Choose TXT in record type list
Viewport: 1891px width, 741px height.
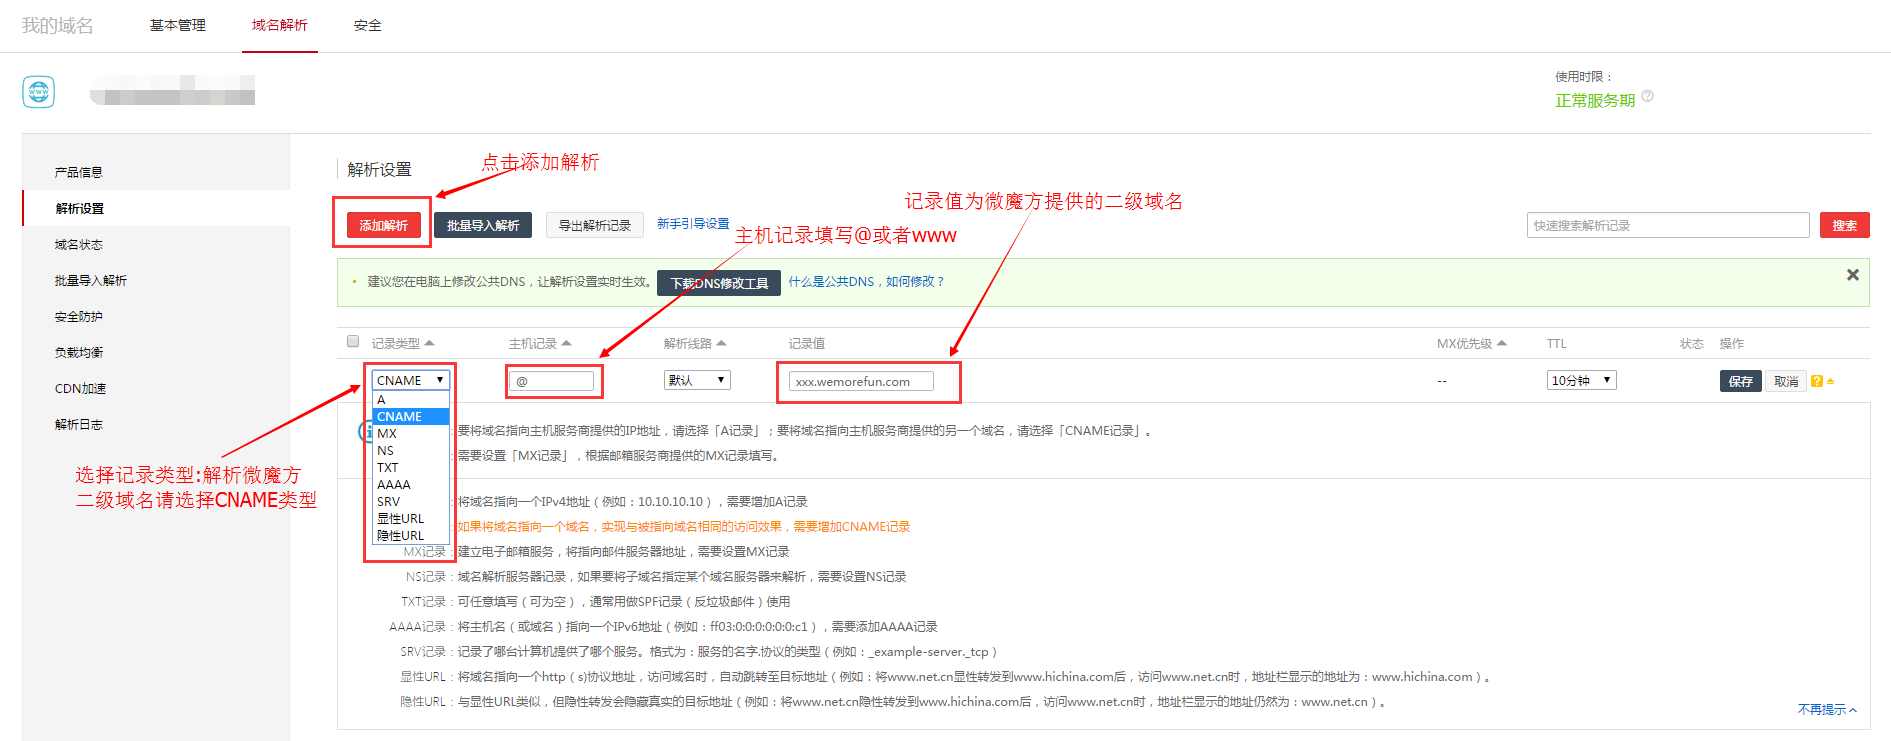tap(411, 467)
